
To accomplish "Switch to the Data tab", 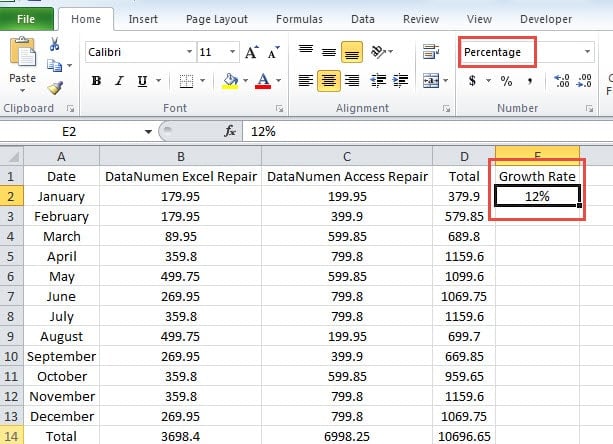I will point(363,19).
